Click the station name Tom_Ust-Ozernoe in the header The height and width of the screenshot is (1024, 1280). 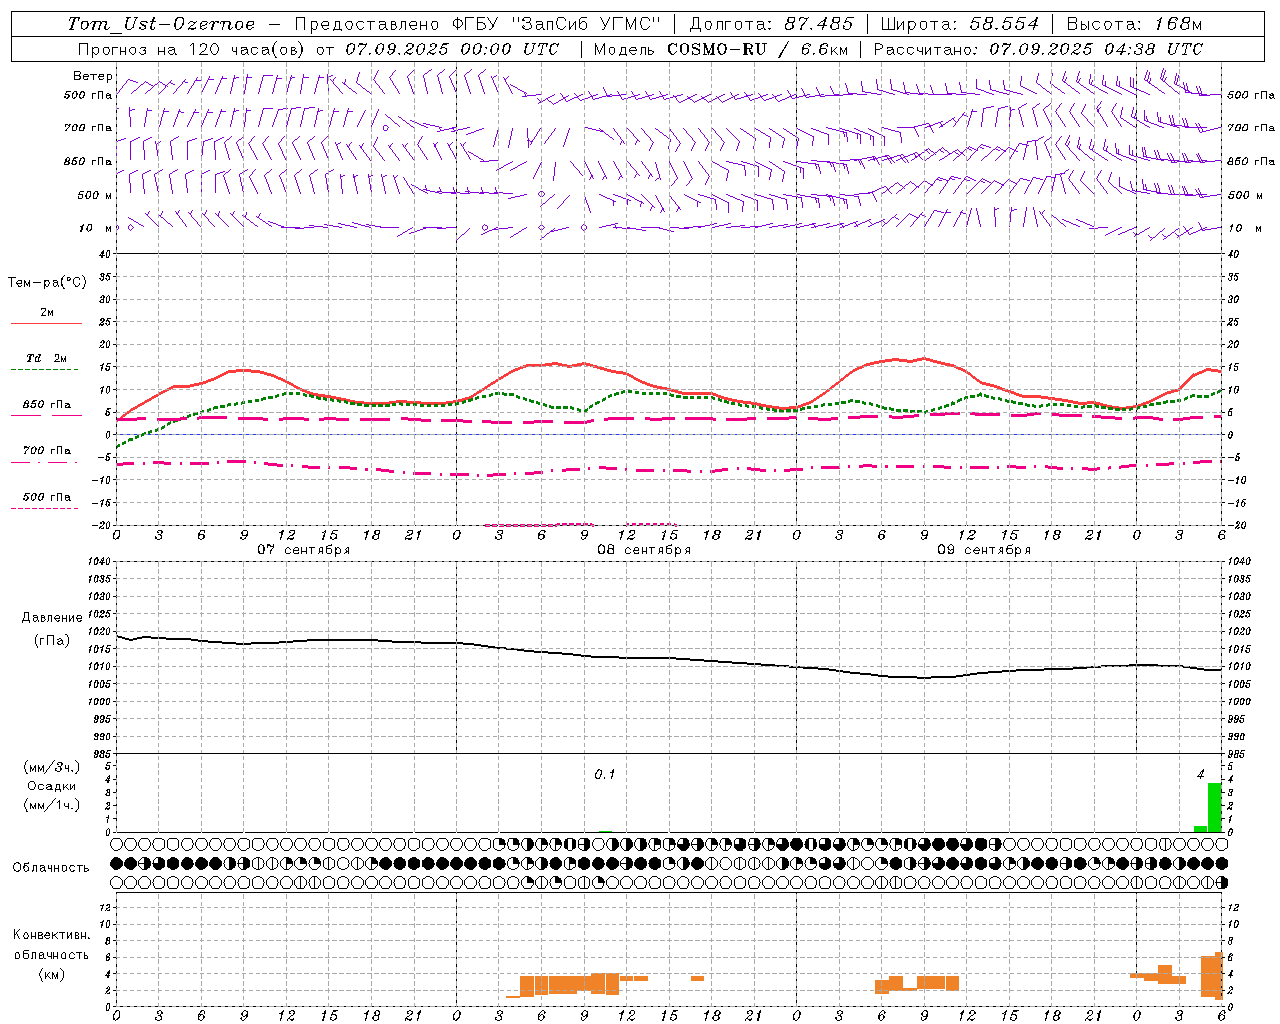click(162, 24)
